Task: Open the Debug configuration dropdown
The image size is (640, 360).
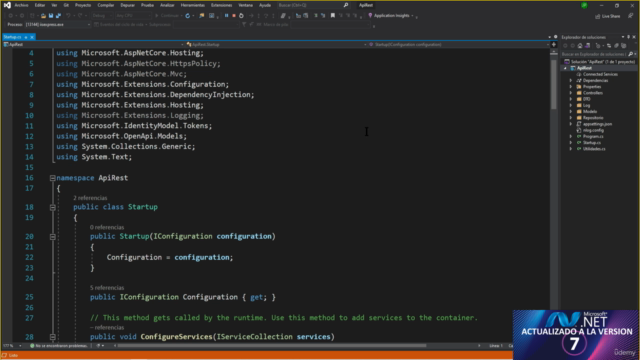Action: [102, 16]
